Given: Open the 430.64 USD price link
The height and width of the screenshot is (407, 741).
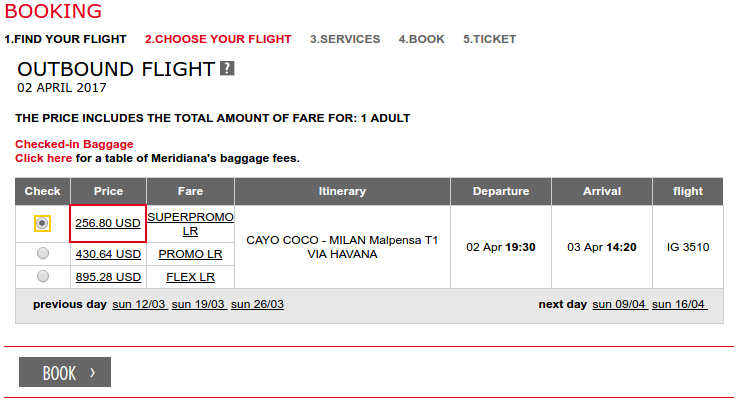Looking at the screenshot, I should (108, 254).
